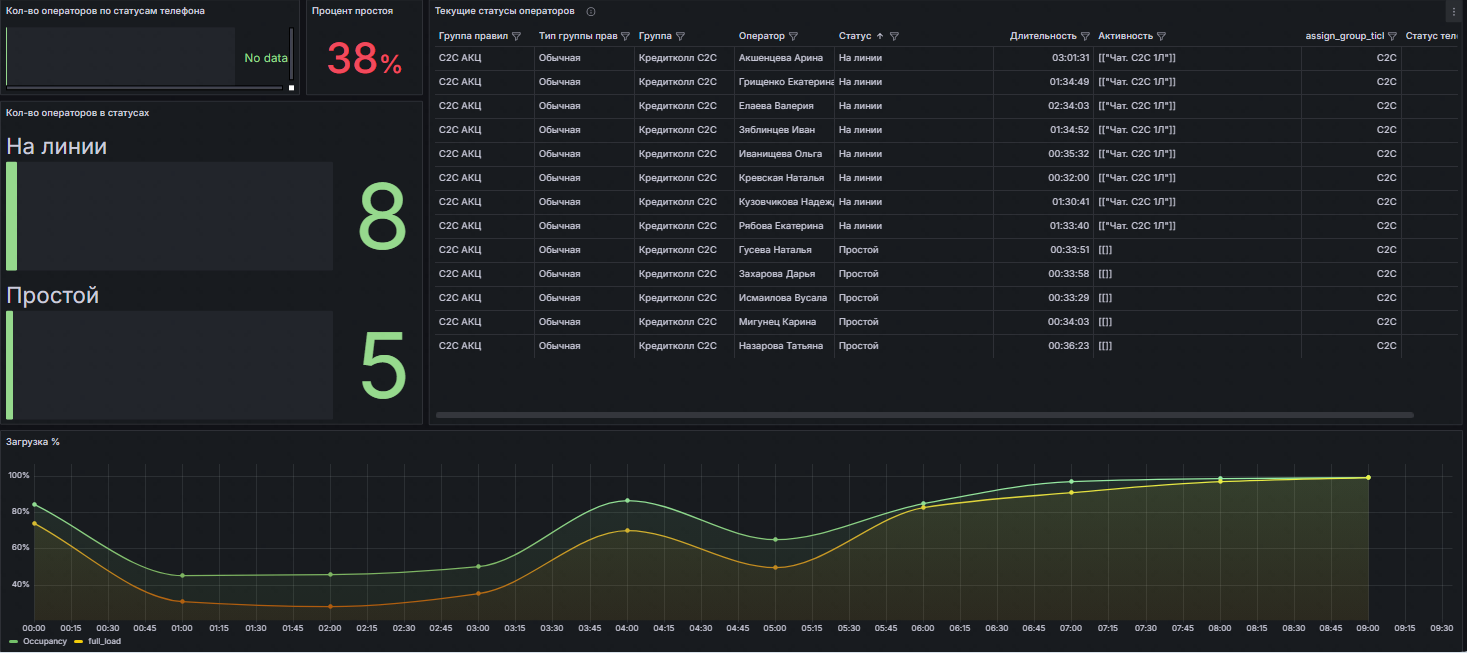Image resolution: width=1467 pixels, height=653 pixels.
Task: Filter the Активность column
Action: pos(1161,36)
